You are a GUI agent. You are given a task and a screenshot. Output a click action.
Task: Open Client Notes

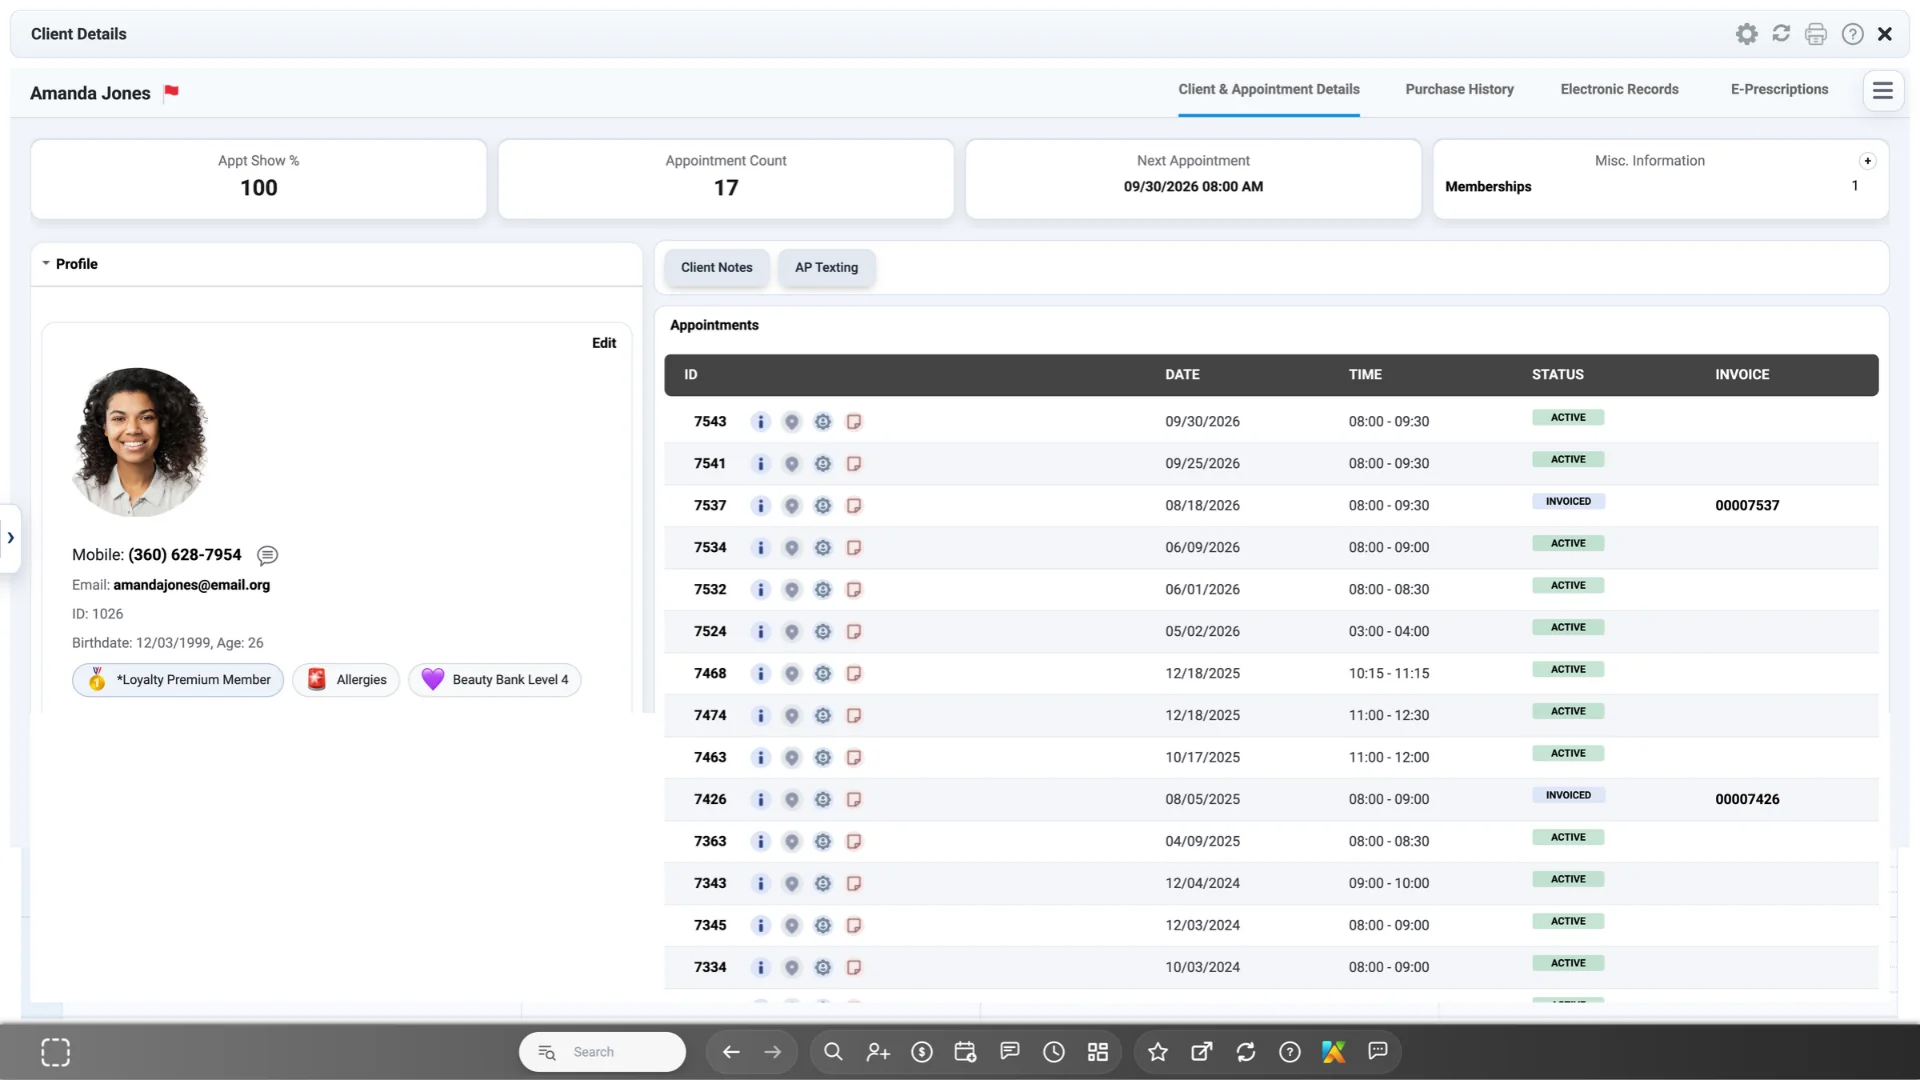coord(717,268)
